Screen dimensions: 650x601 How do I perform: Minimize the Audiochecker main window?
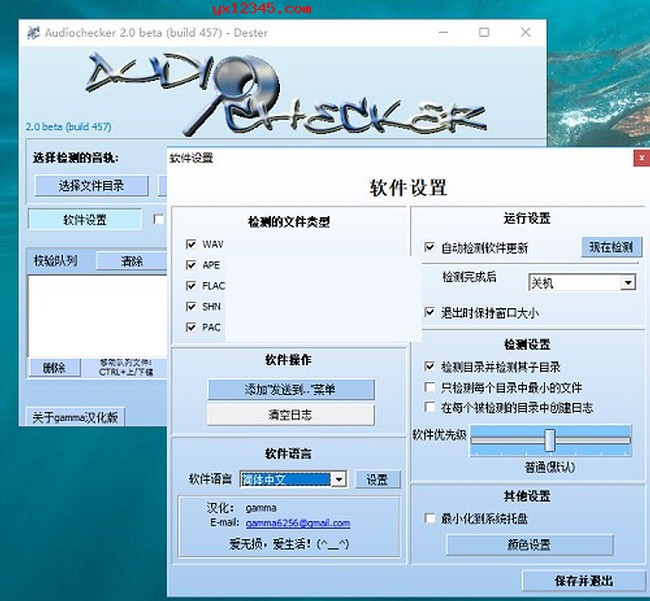pyautogui.click(x=443, y=32)
